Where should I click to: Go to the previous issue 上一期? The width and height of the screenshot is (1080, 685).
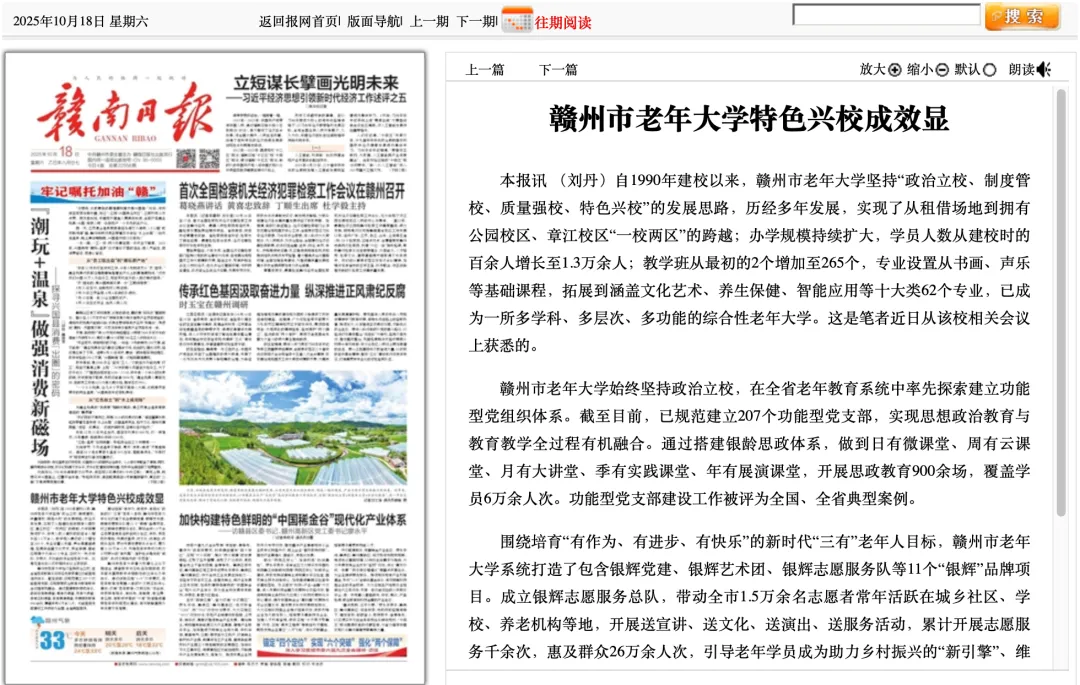coord(430,21)
